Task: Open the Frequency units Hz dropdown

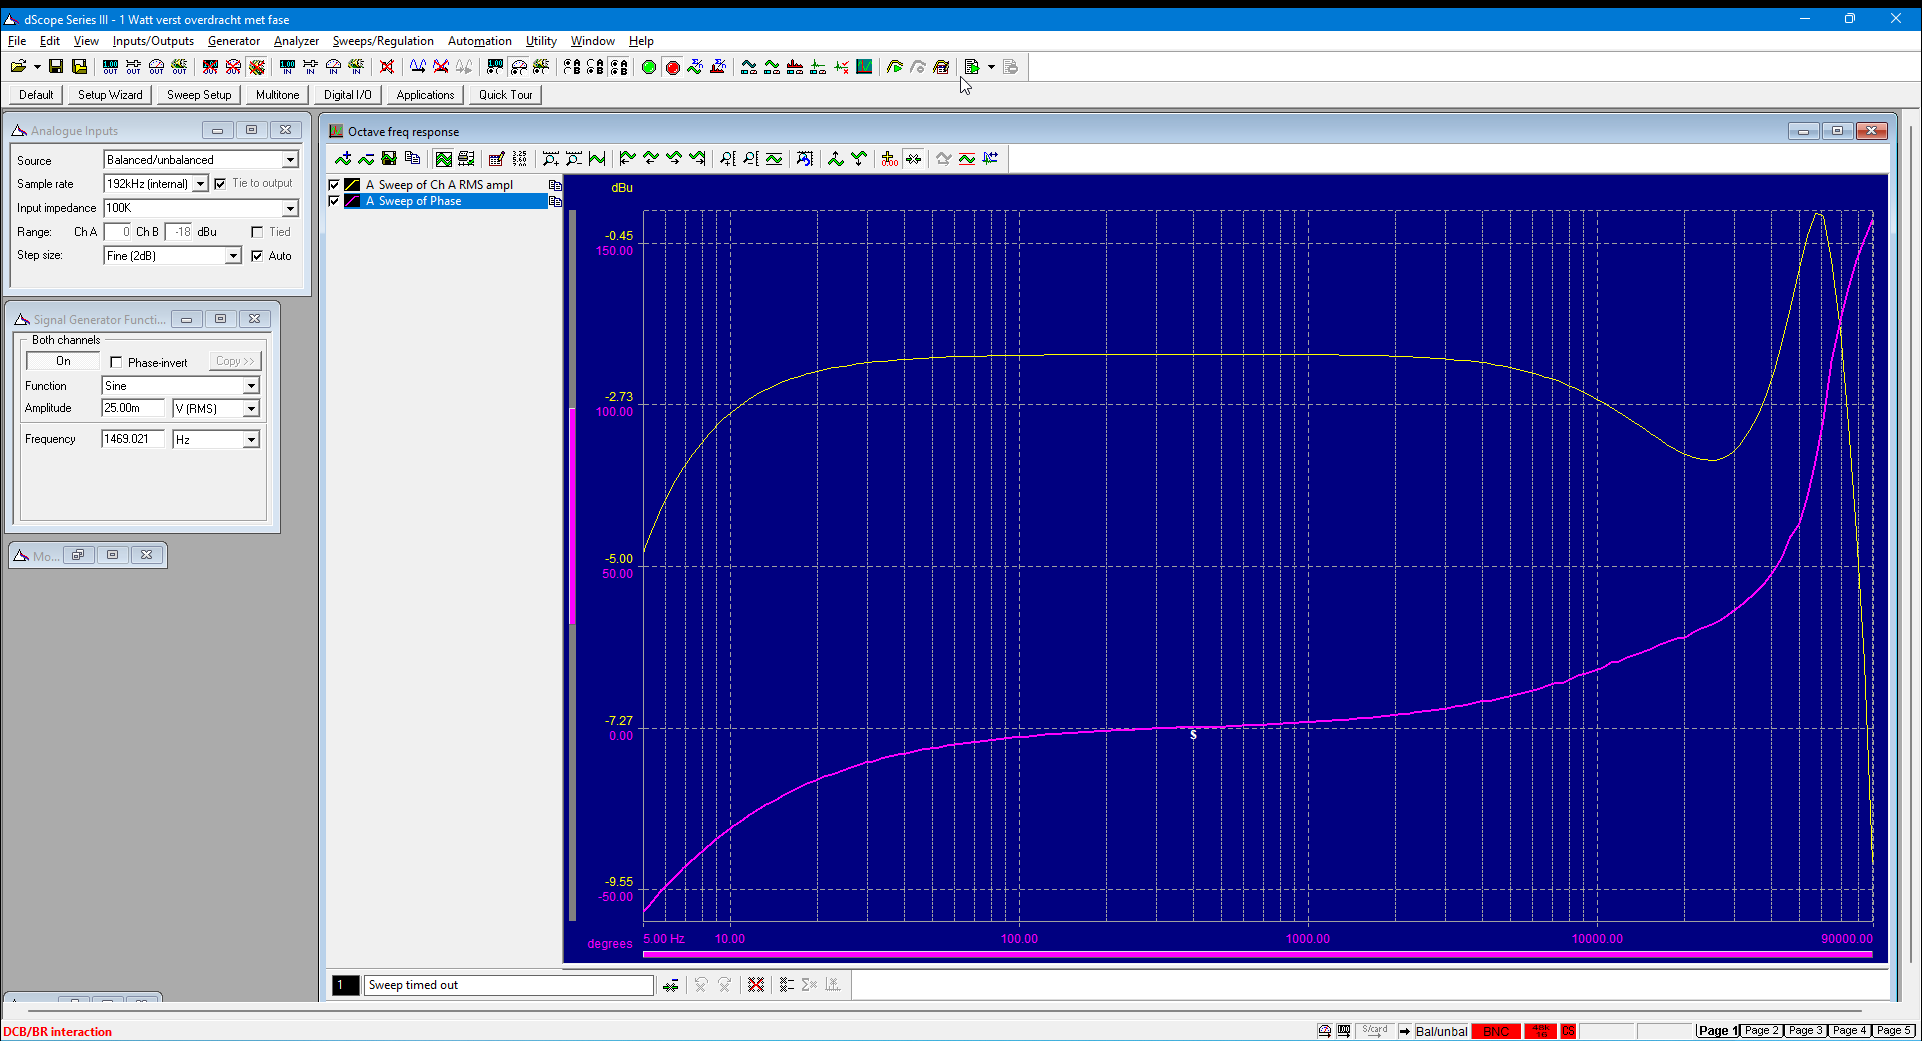Action: tap(251, 440)
